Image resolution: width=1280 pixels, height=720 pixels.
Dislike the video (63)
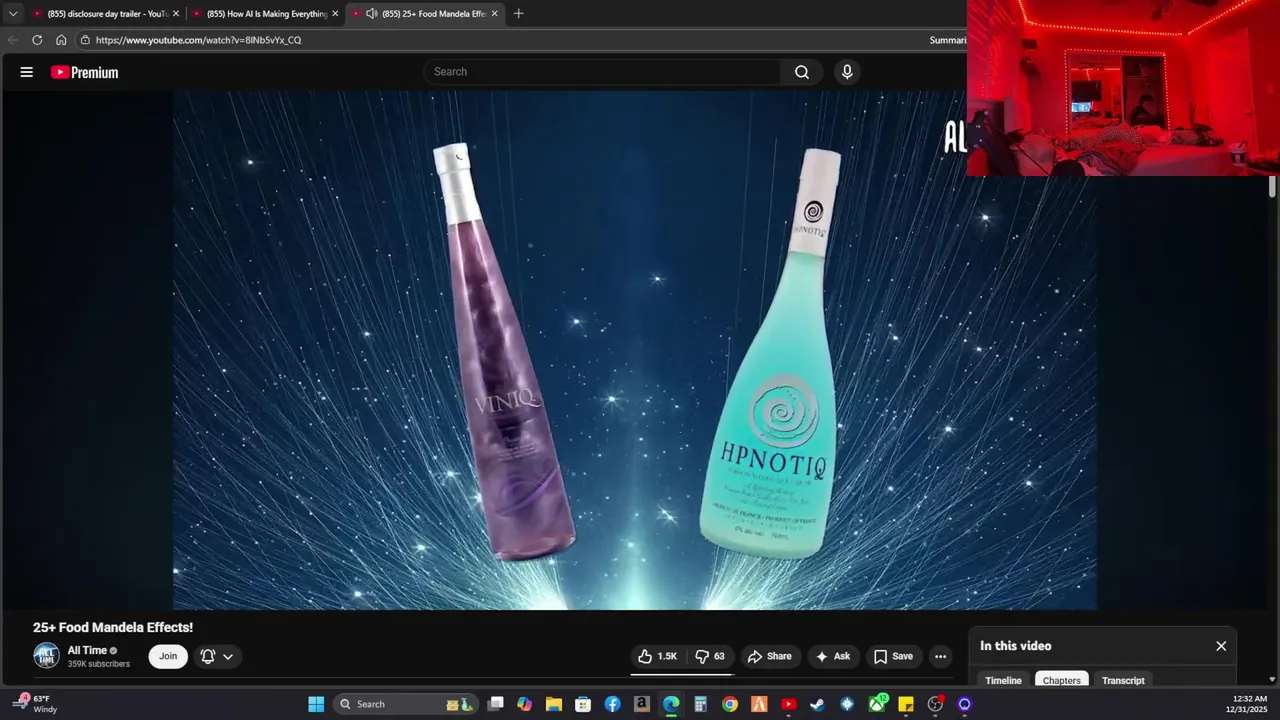tap(710, 656)
